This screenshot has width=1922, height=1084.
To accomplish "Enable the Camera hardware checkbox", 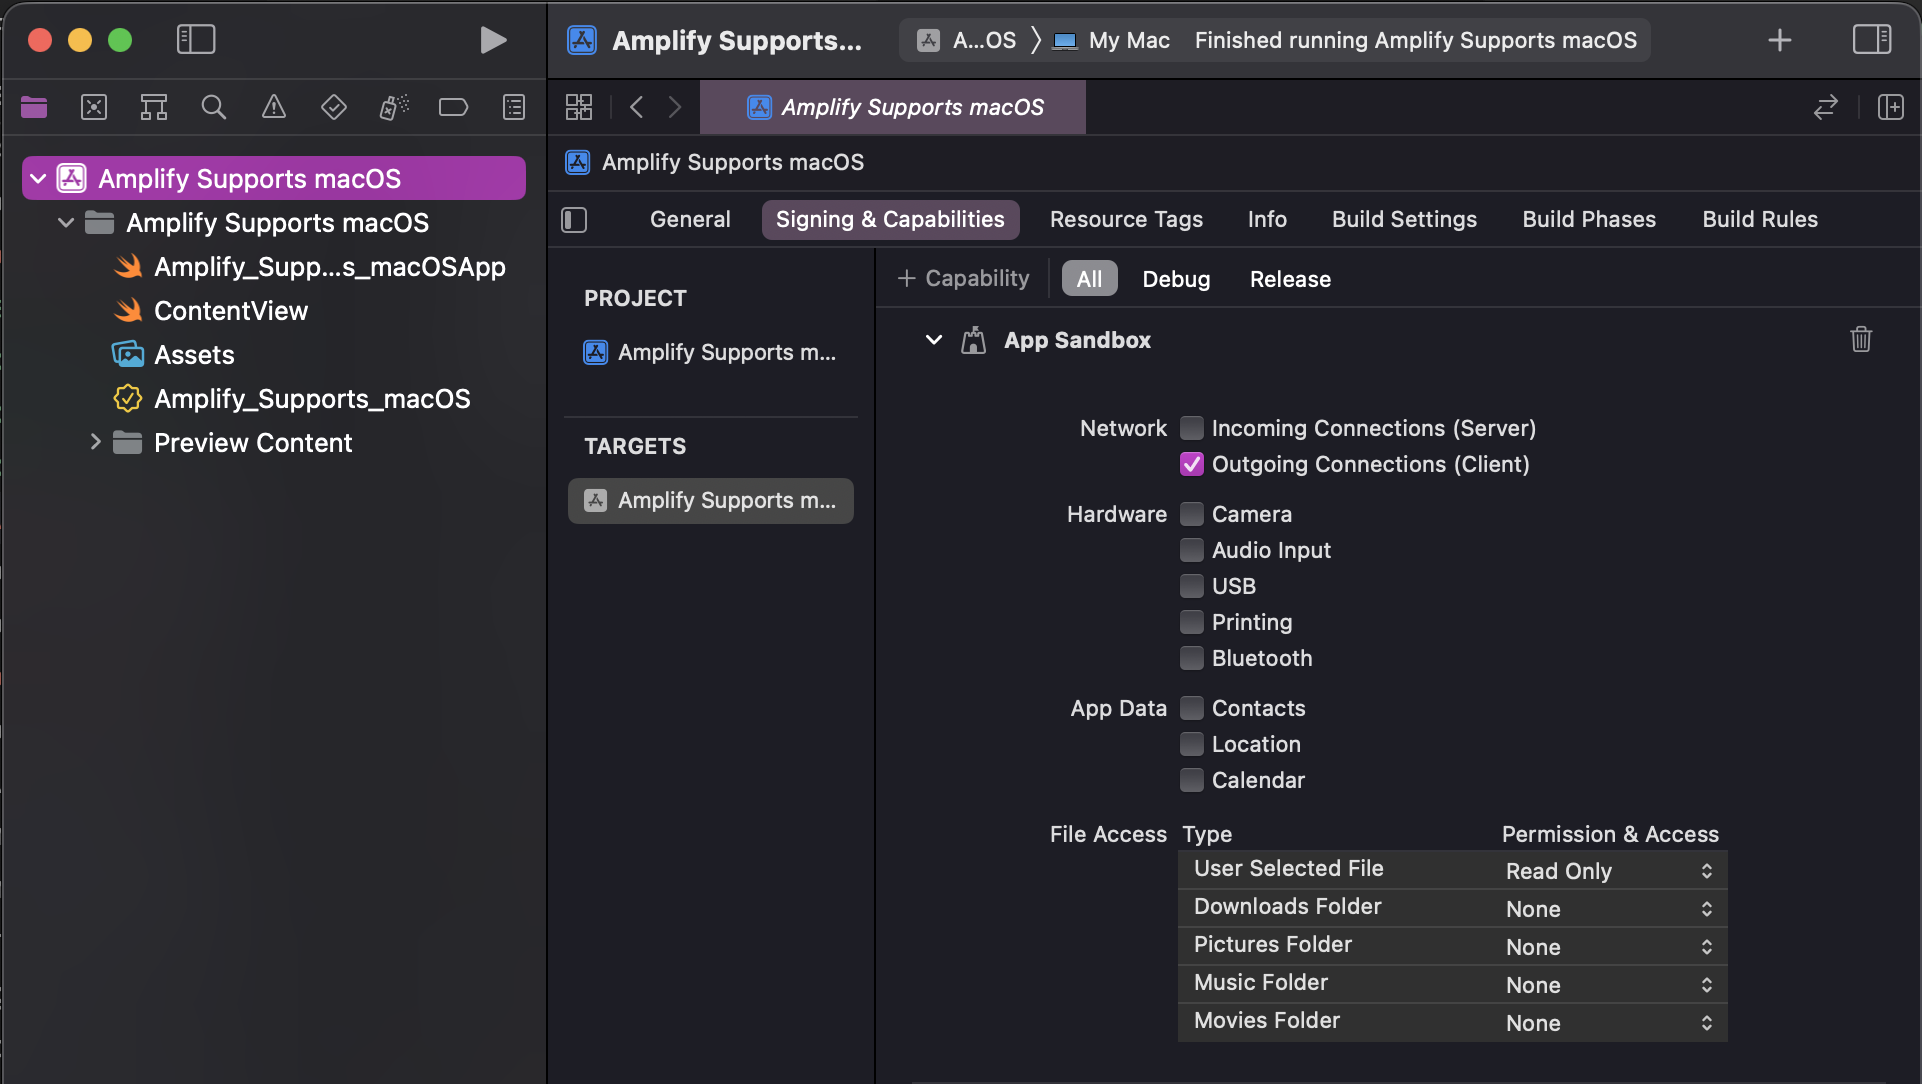I will click(x=1192, y=514).
